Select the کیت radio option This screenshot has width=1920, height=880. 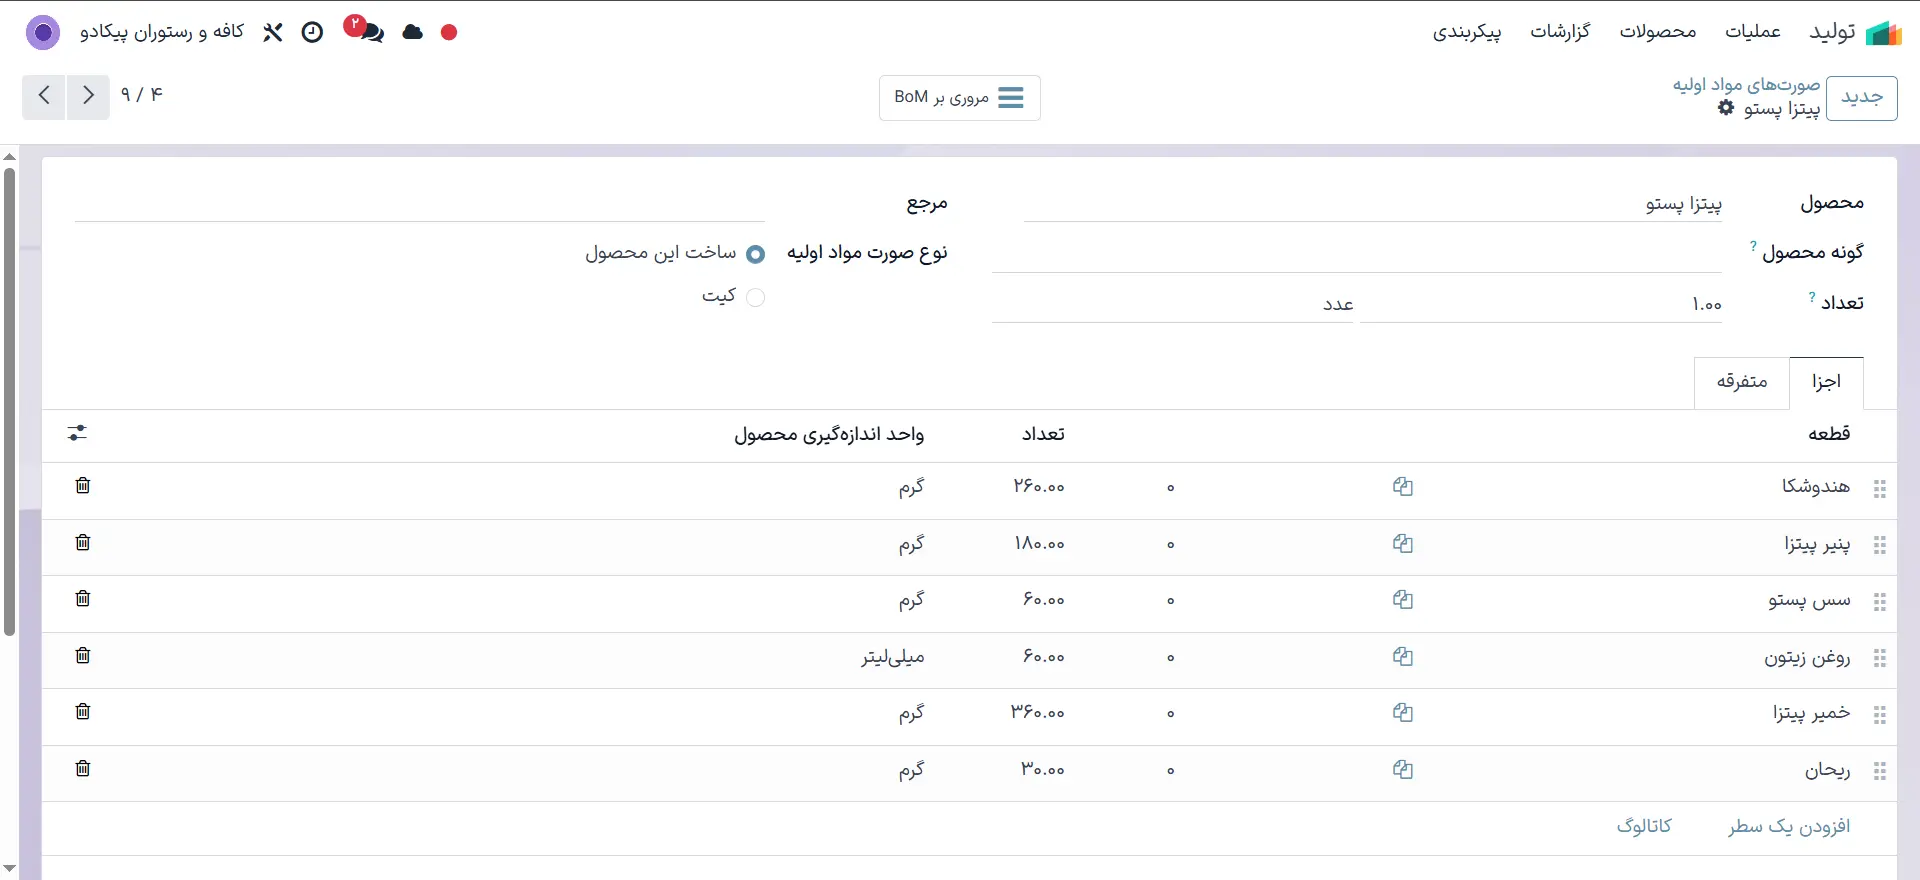point(756,297)
